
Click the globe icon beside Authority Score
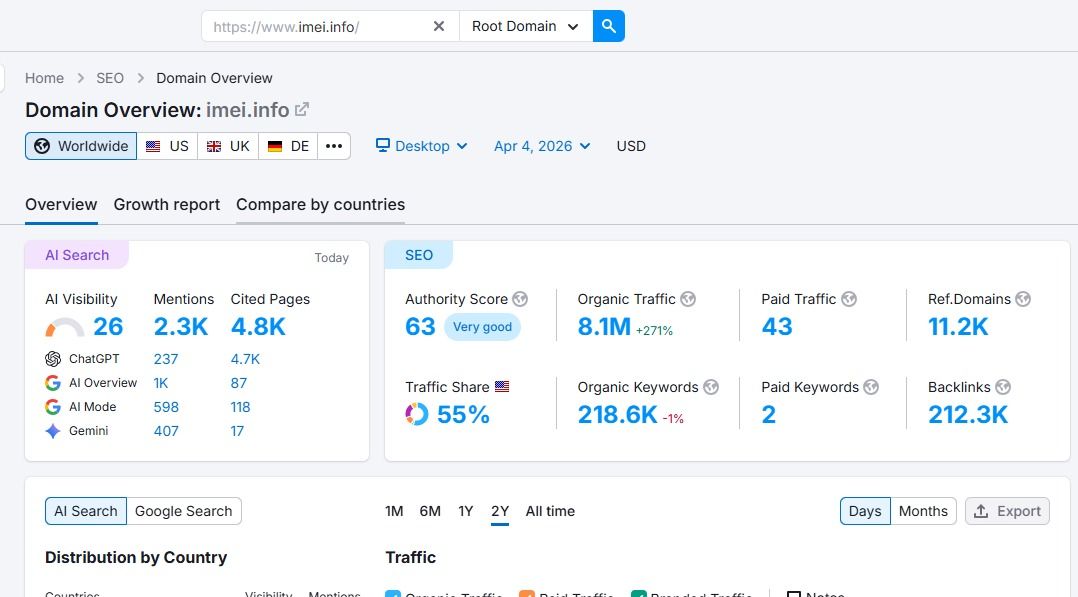[x=520, y=299]
